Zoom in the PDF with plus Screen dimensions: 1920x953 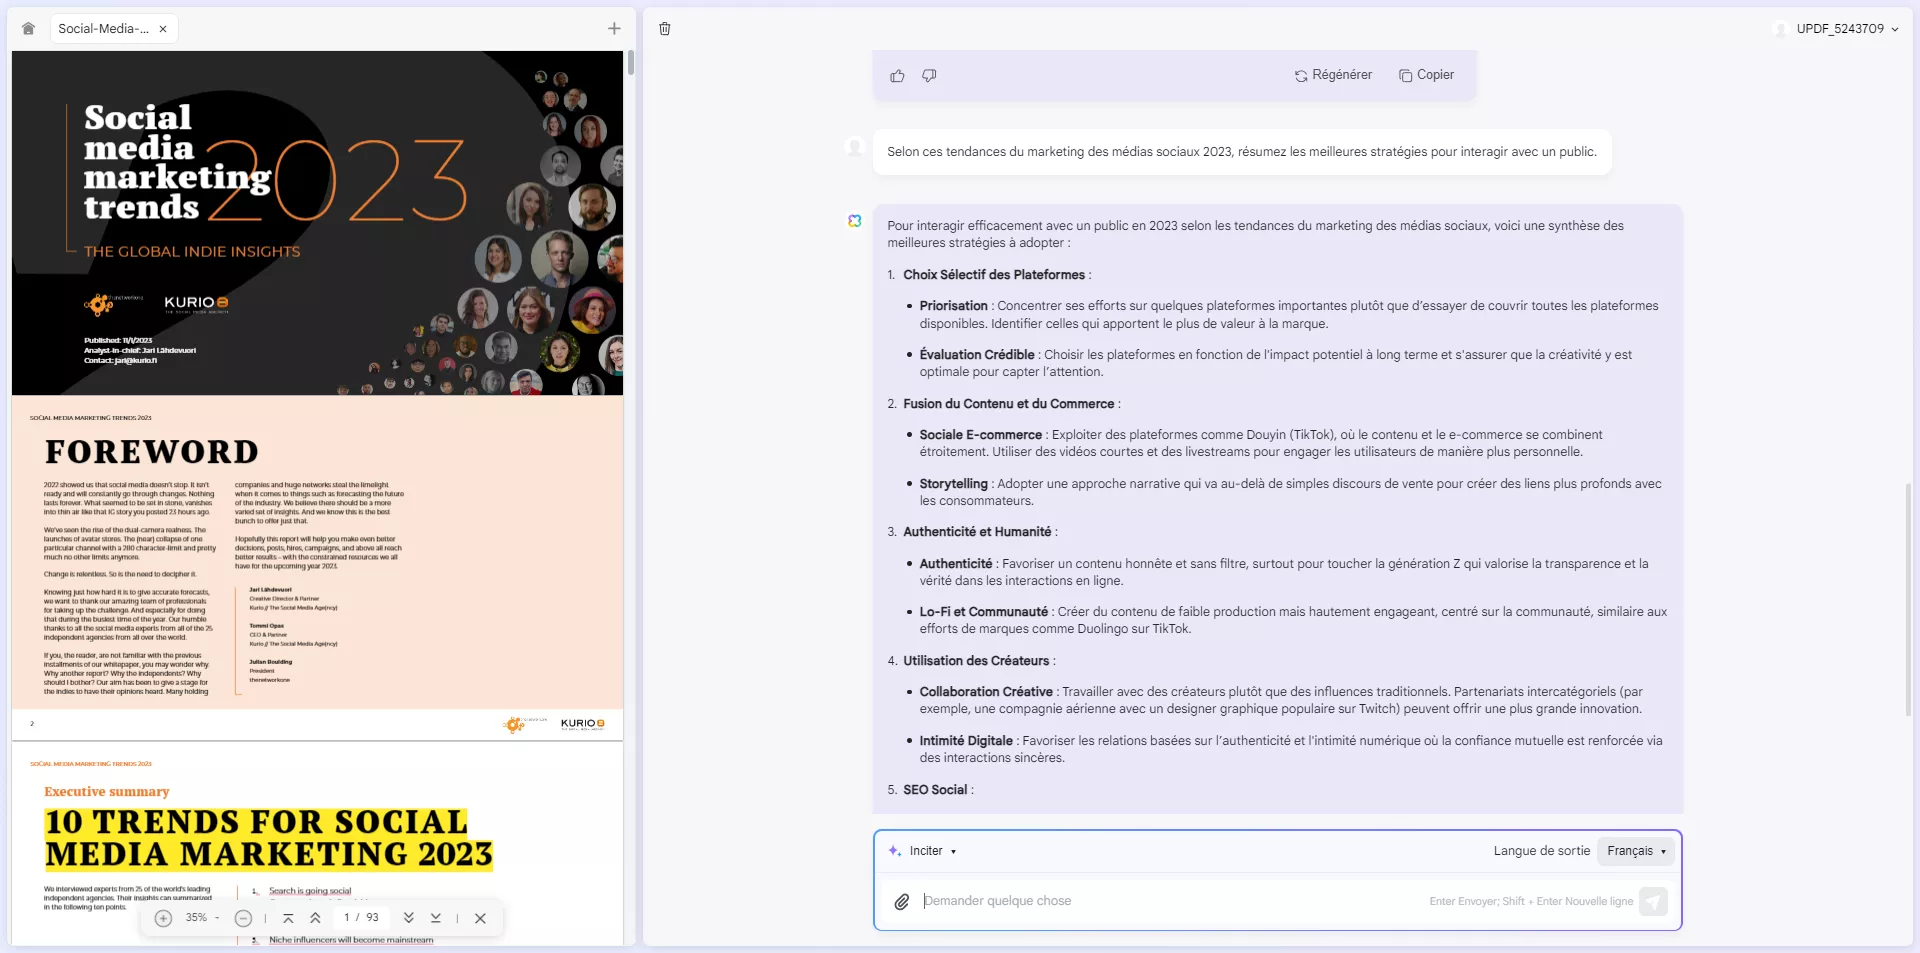[x=163, y=918]
